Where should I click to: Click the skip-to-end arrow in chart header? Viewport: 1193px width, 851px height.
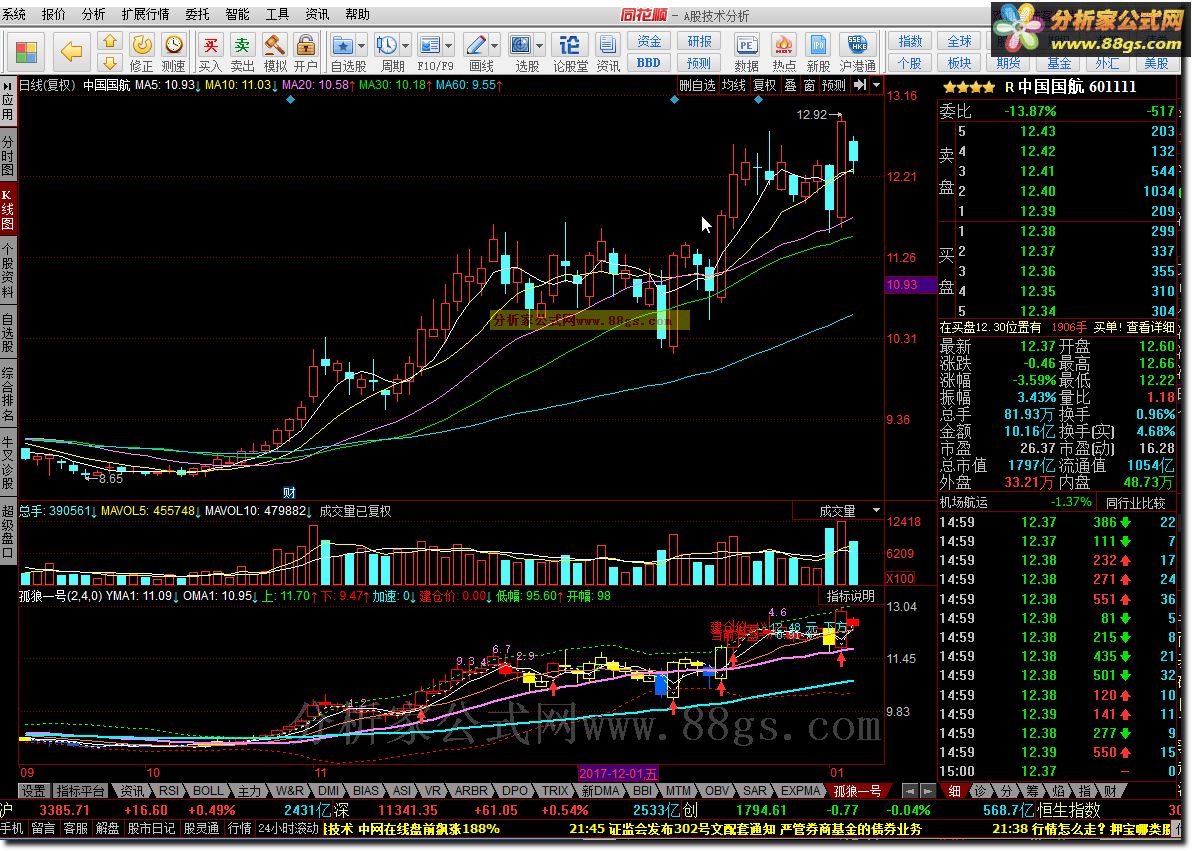(x=860, y=85)
